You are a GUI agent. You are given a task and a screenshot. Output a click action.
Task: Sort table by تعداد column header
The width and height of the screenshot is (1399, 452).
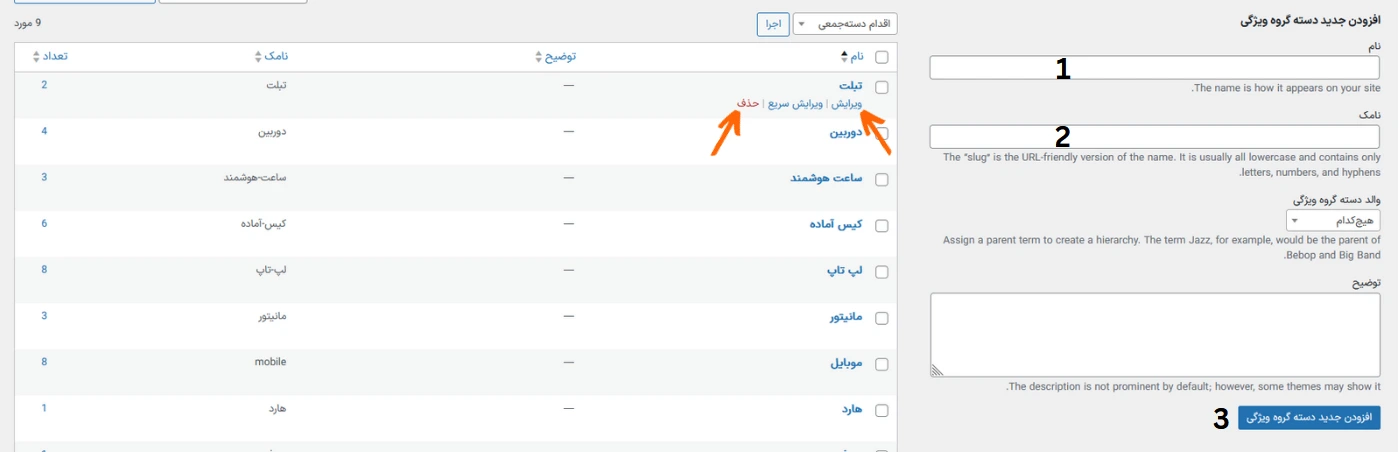click(50, 57)
